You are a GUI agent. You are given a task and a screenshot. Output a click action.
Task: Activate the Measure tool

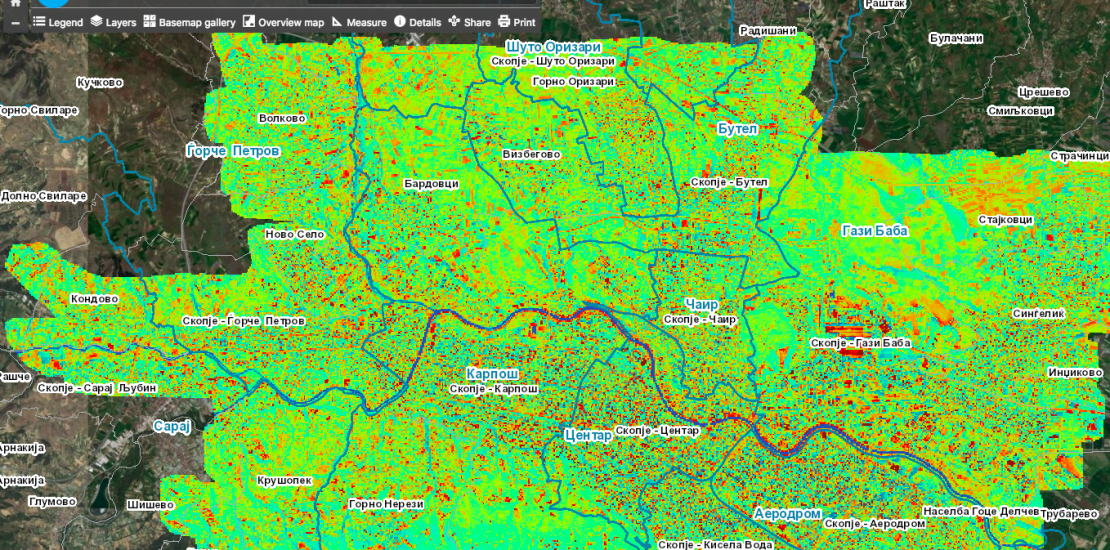pos(359,21)
